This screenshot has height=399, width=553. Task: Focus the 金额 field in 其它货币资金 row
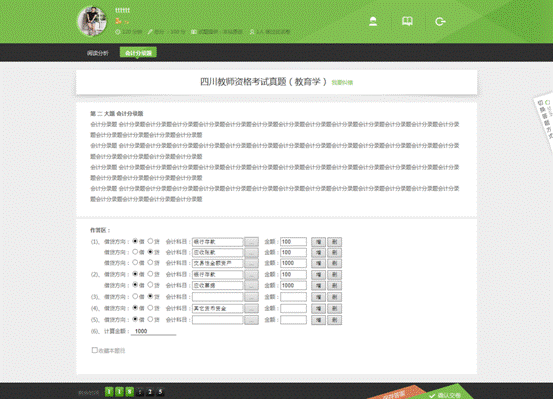[x=293, y=309]
